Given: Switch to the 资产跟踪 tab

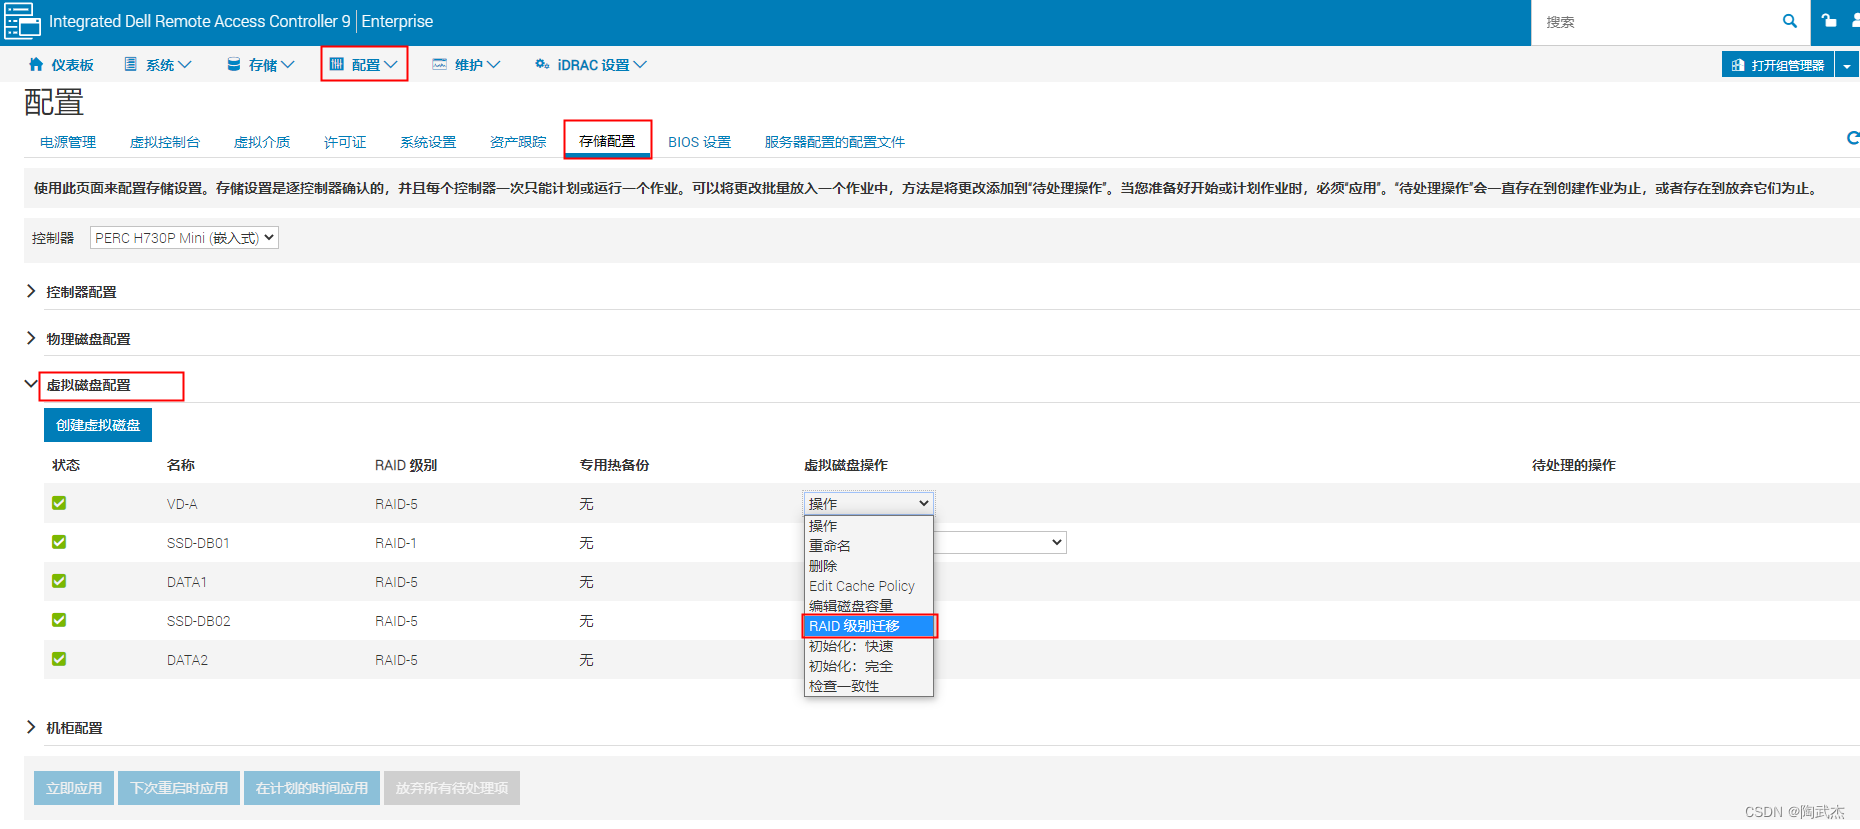Looking at the screenshot, I should [518, 142].
